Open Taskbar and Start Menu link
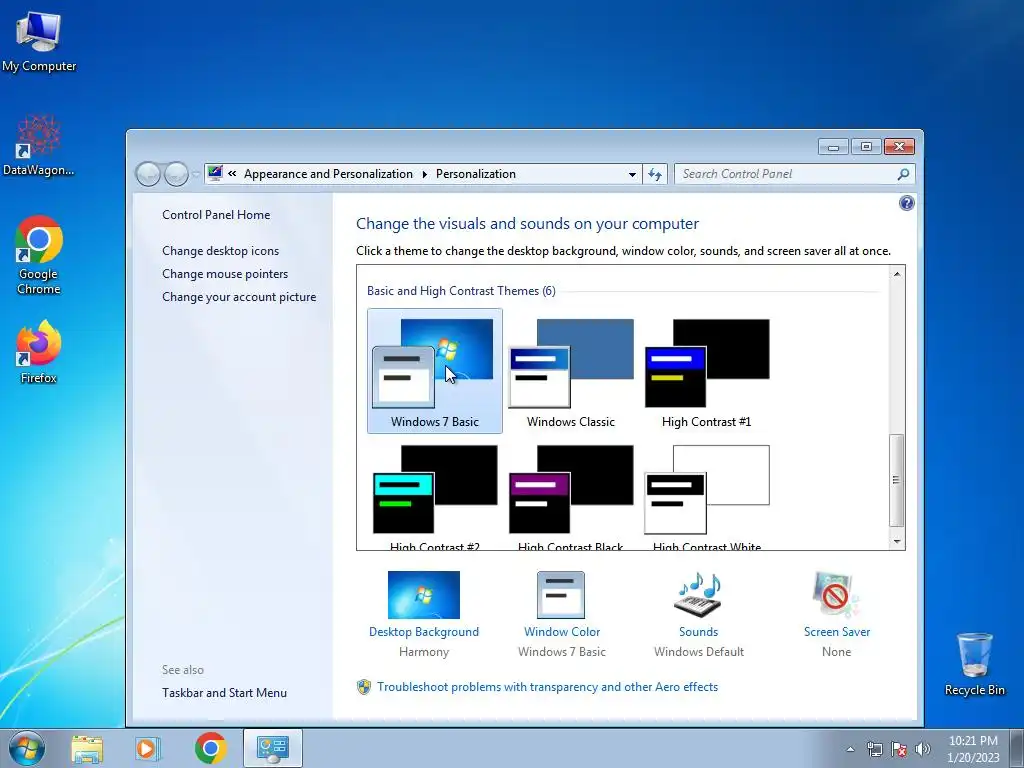This screenshot has width=1024, height=768. (x=224, y=693)
